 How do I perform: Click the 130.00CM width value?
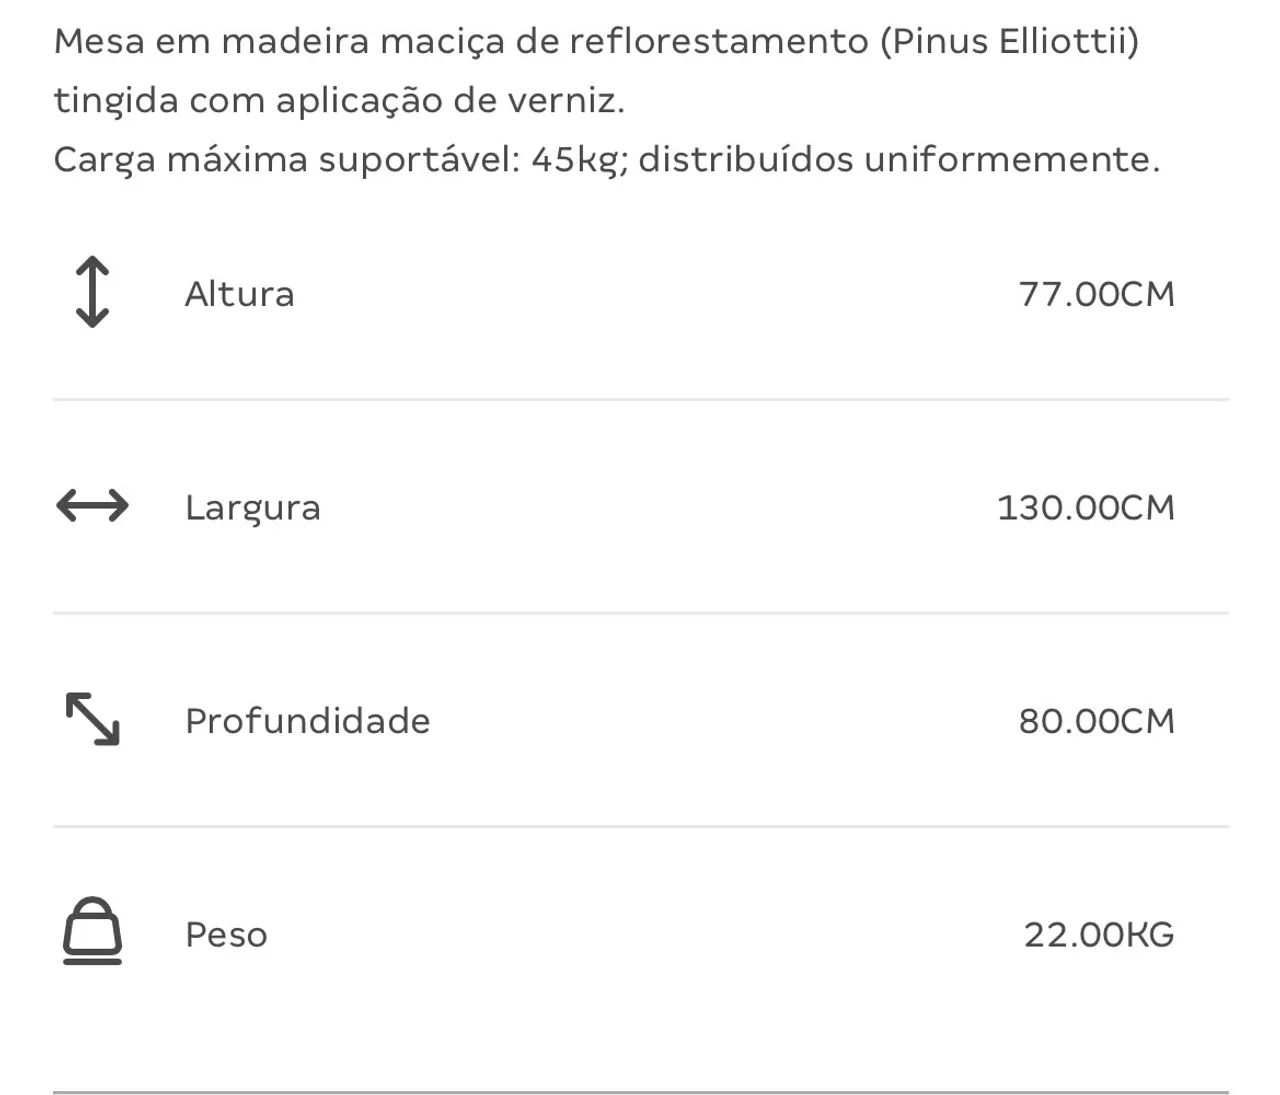[x=1086, y=508]
